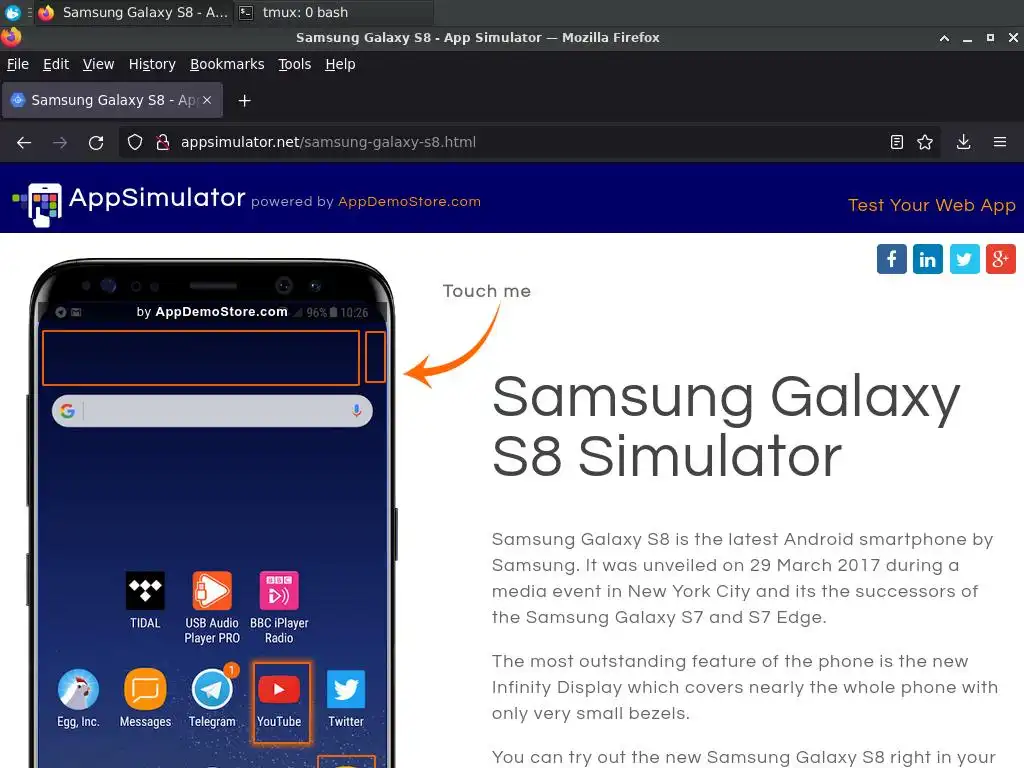1024x768 pixels.
Task: Share page via Facebook icon
Action: (x=891, y=259)
